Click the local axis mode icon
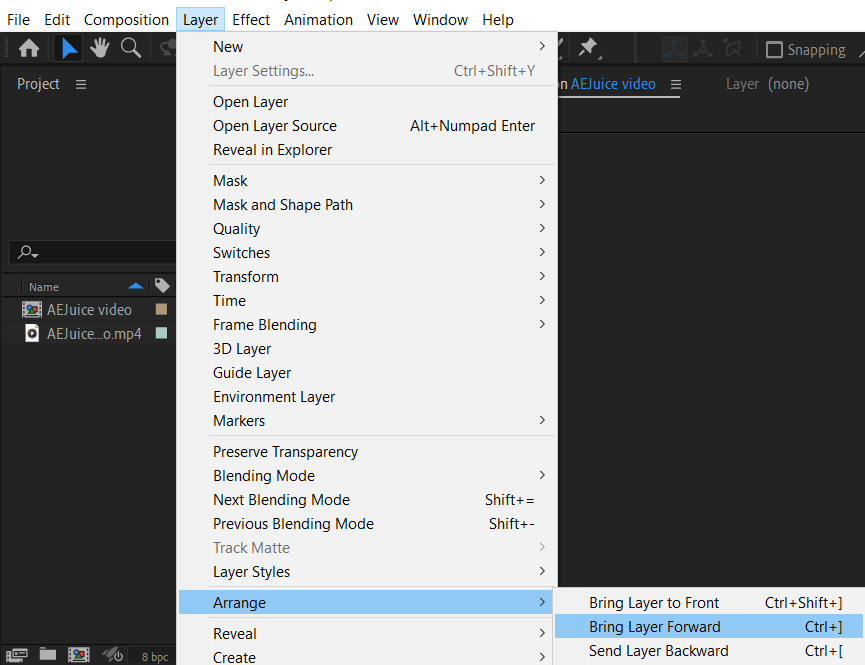The image size is (865, 665). 674,50
